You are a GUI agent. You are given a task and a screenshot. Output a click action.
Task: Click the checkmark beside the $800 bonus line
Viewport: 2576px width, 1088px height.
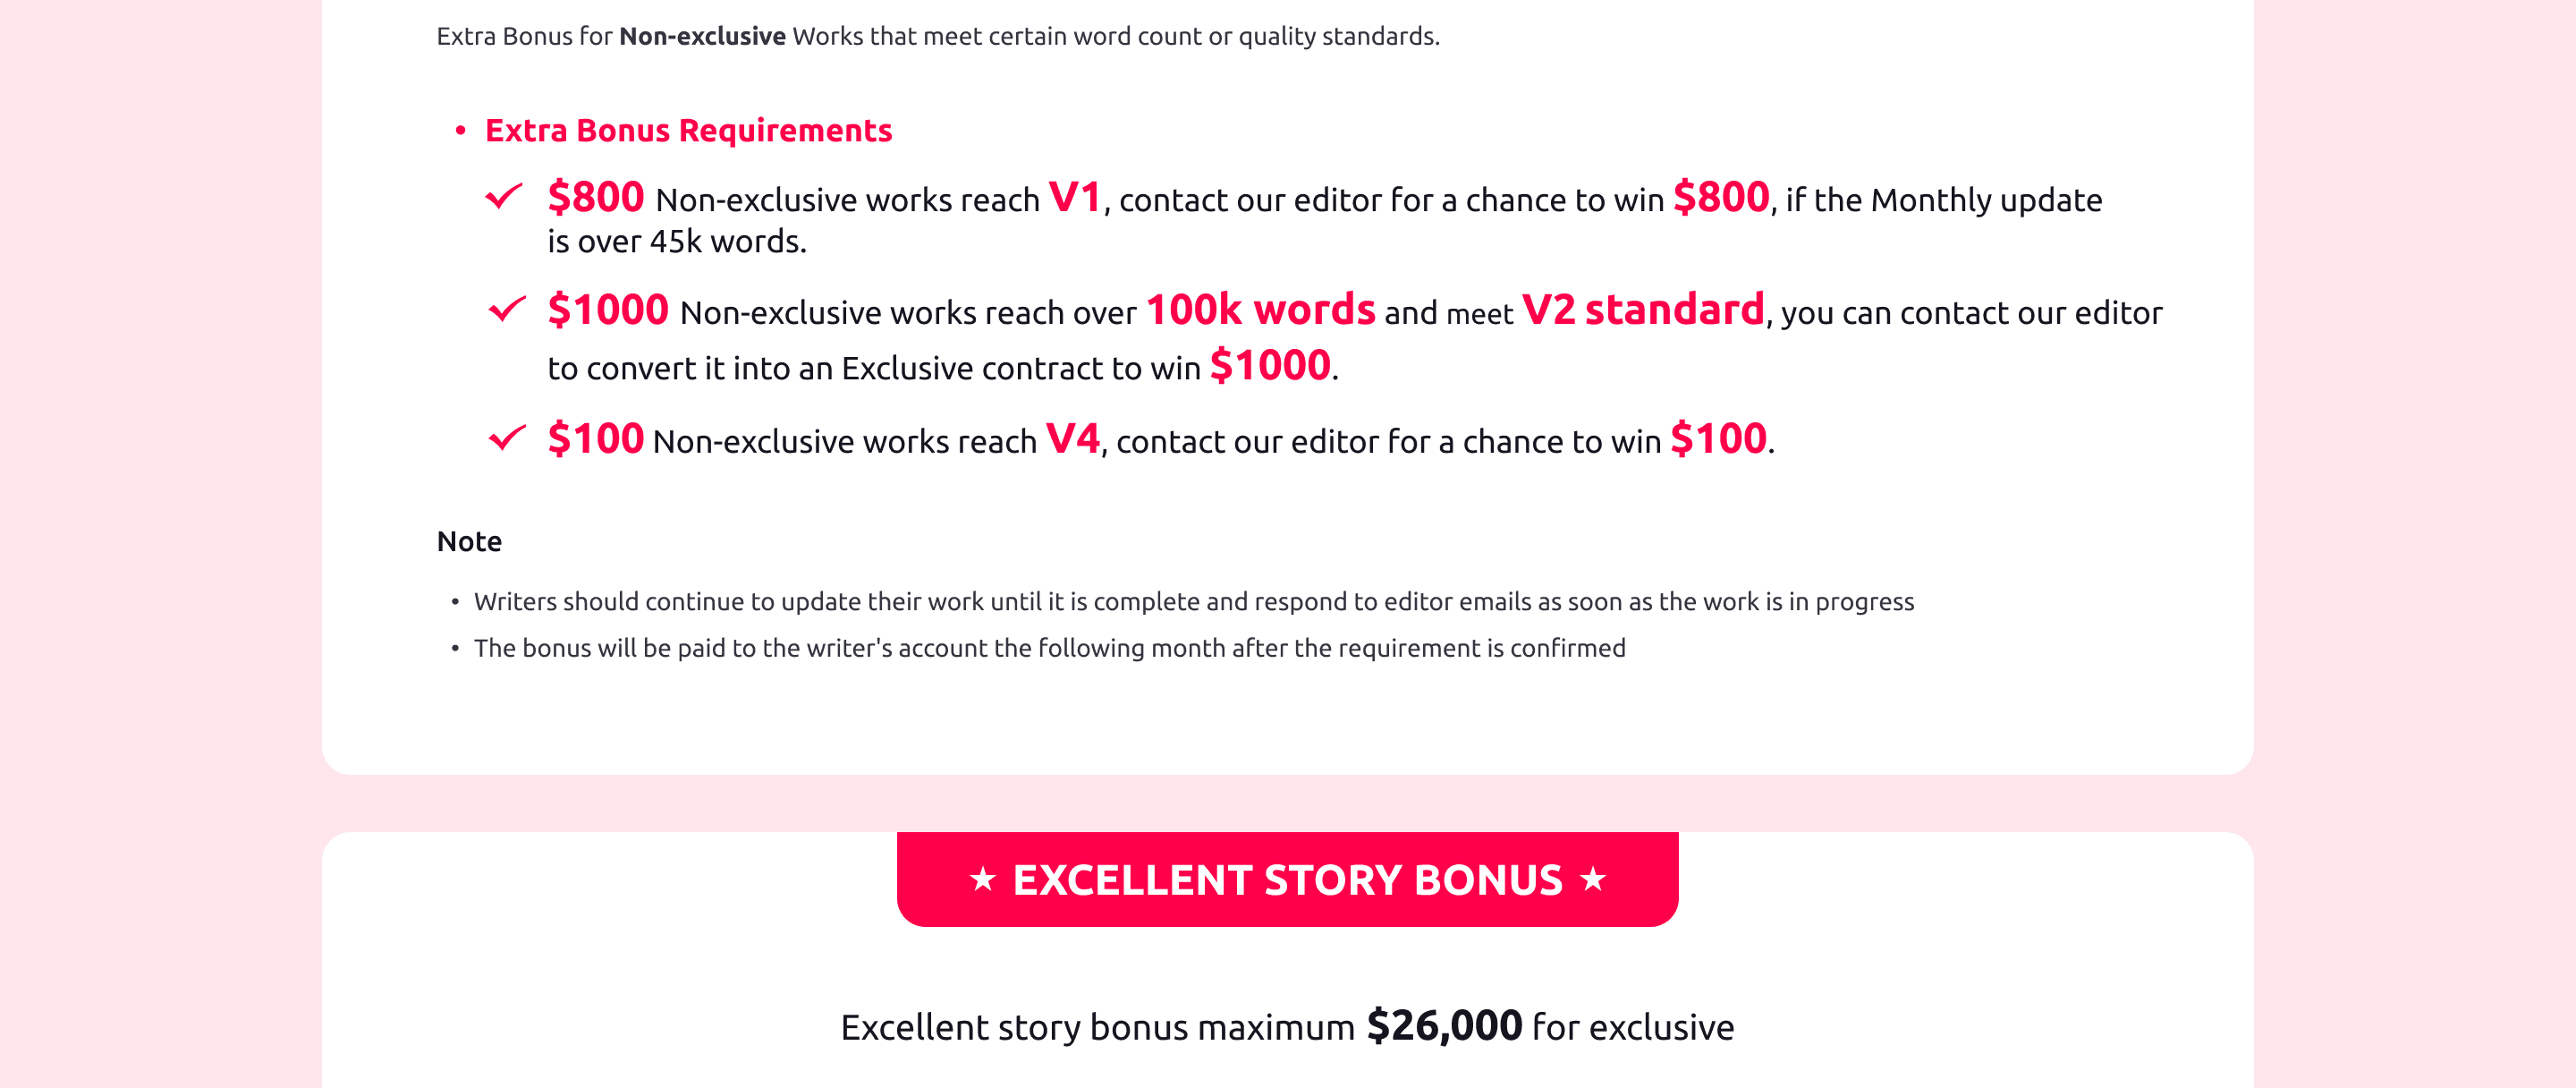503,196
